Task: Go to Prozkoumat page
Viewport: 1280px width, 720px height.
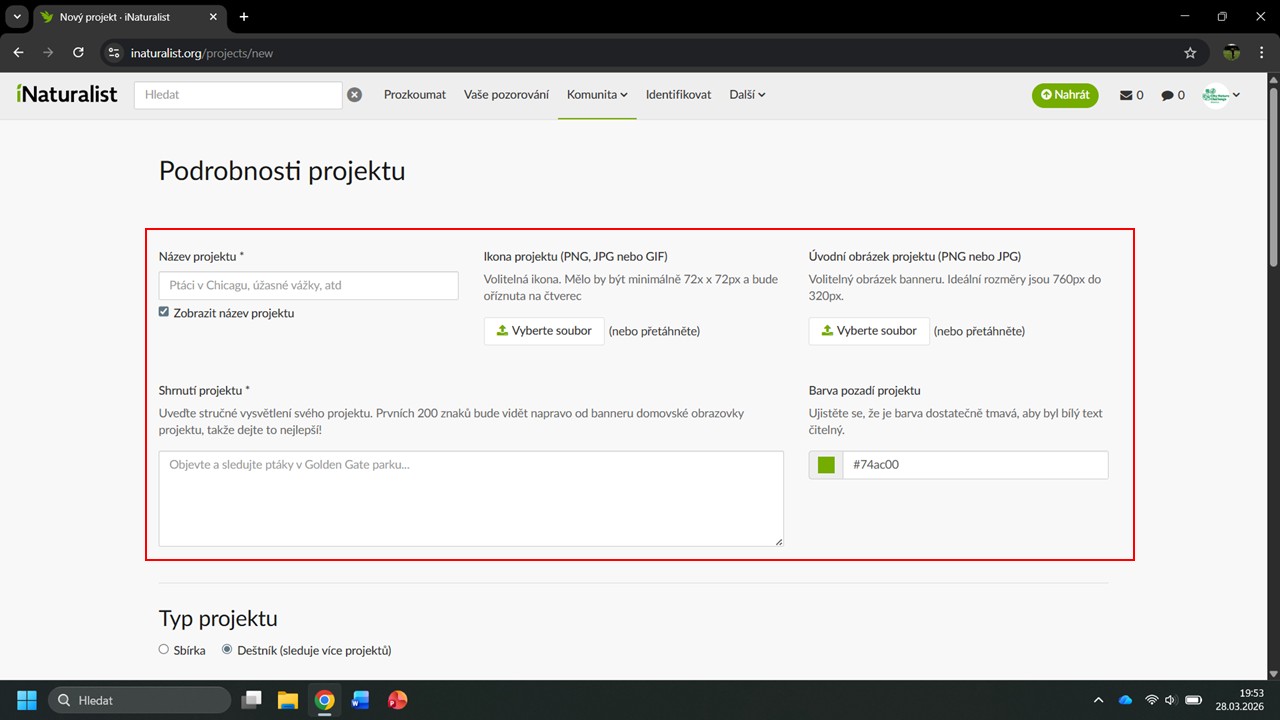Action: (415, 95)
